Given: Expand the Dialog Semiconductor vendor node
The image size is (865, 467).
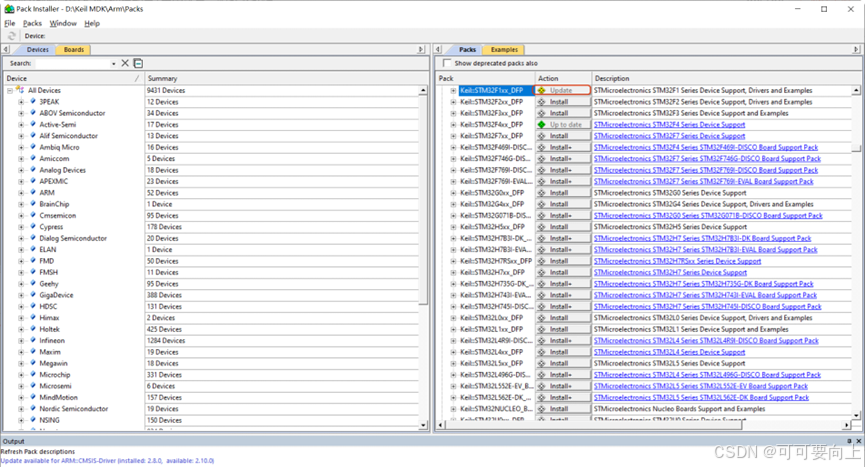Looking at the screenshot, I should pyautogui.click(x=21, y=238).
